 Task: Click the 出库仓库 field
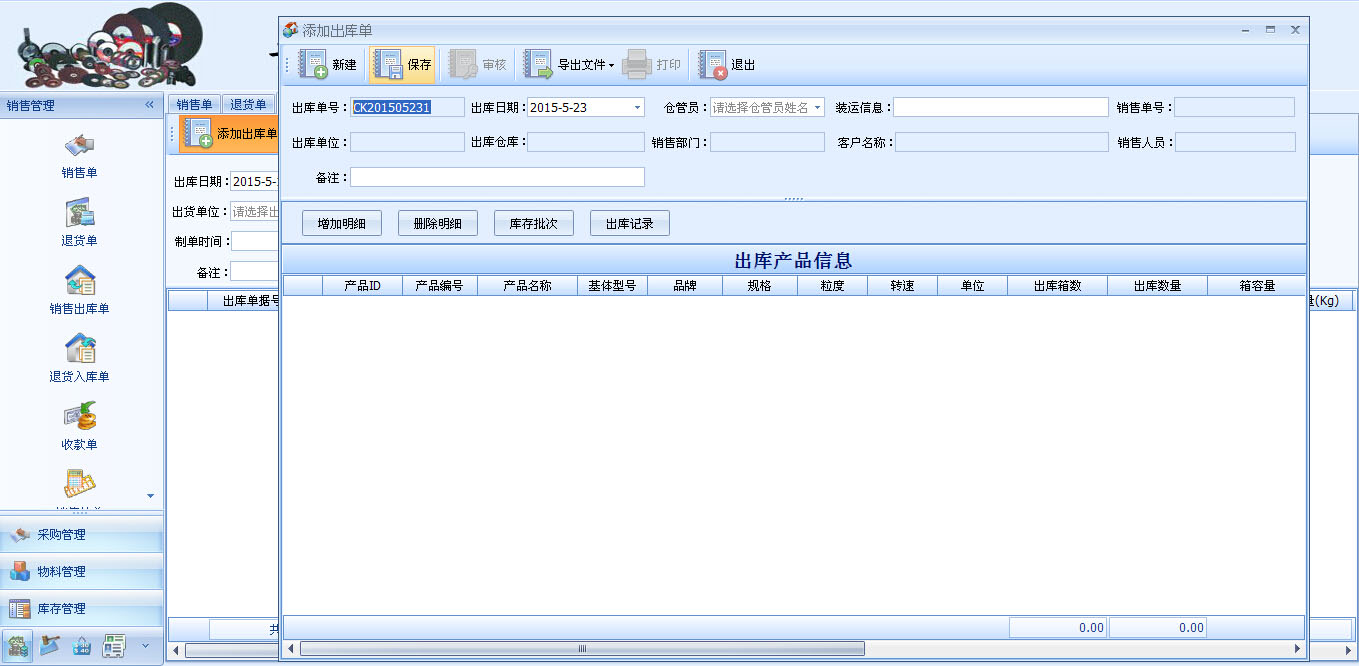tap(586, 143)
